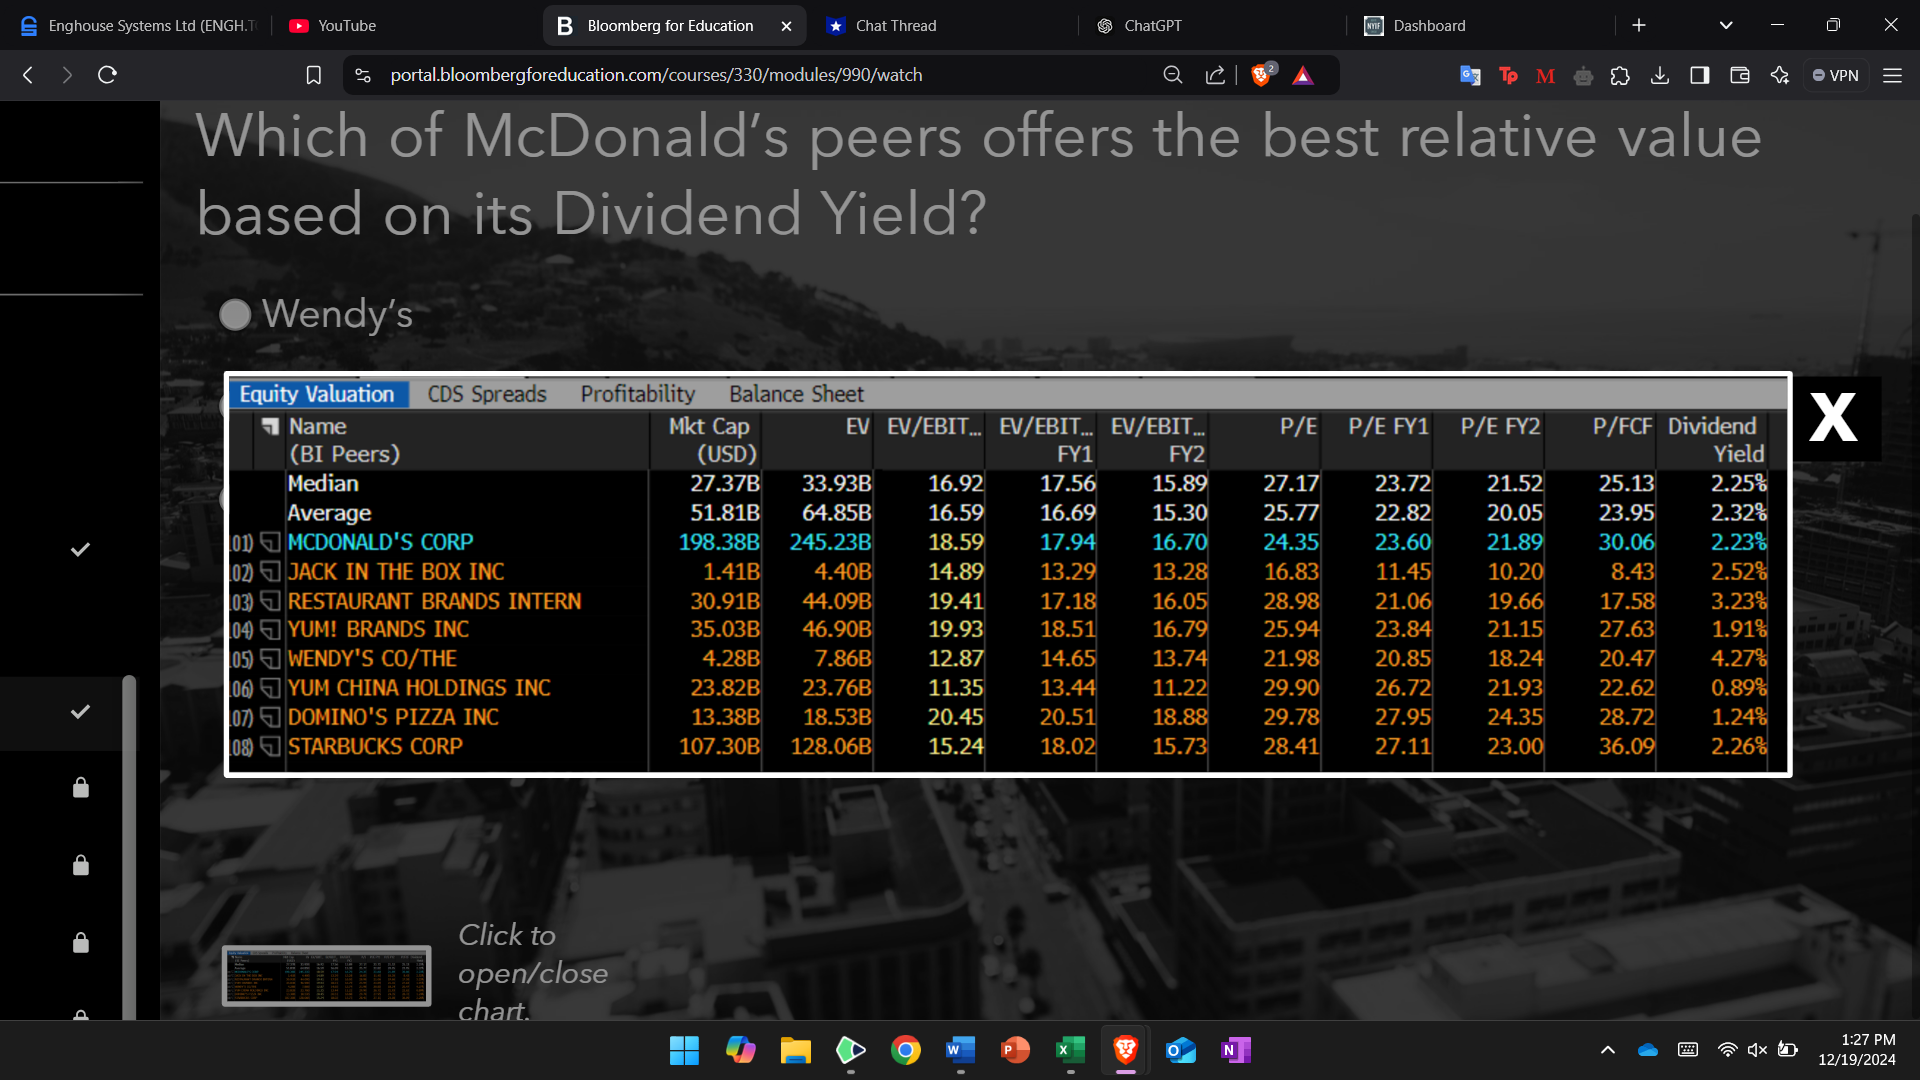This screenshot has width=1920, height=1080.
Task: Open the Brave Wallet icon
Action: pyautogui.click(x=1740, y=75)
